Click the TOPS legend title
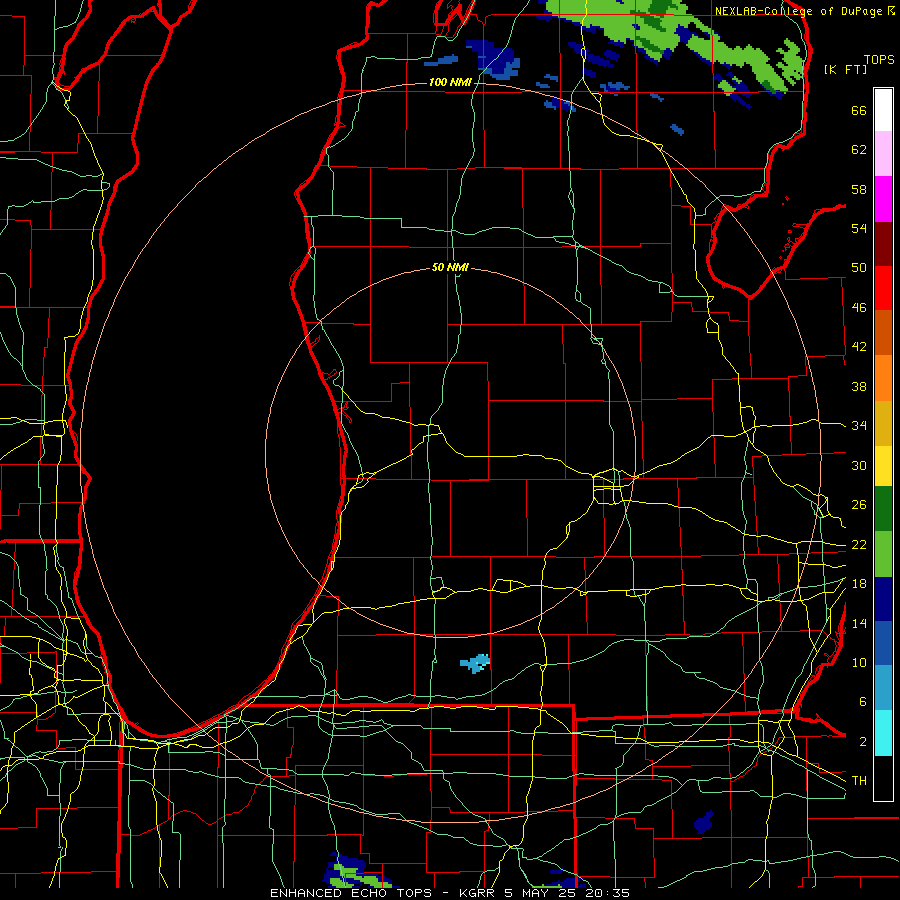The width and height of the screenshot is (900, 900). (x=879, y=60)
